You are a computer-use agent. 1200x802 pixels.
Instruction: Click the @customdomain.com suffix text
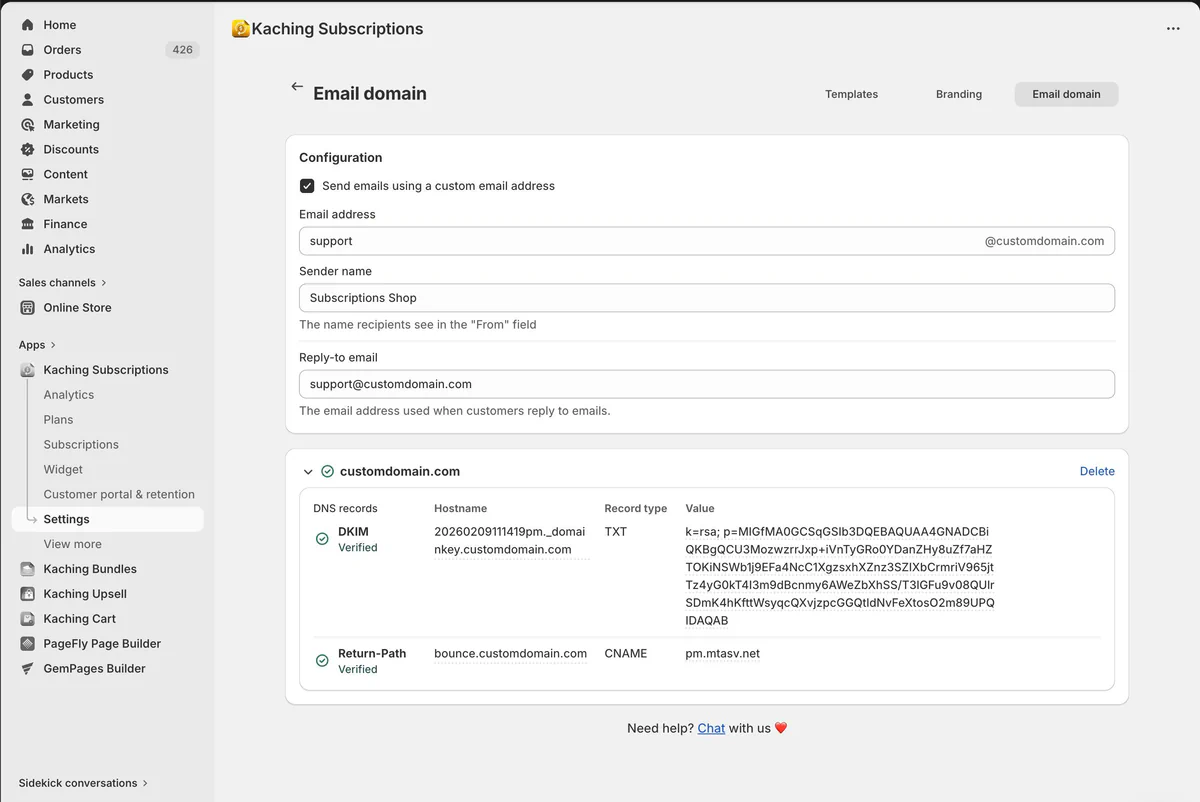click(x=1044, y=241)
